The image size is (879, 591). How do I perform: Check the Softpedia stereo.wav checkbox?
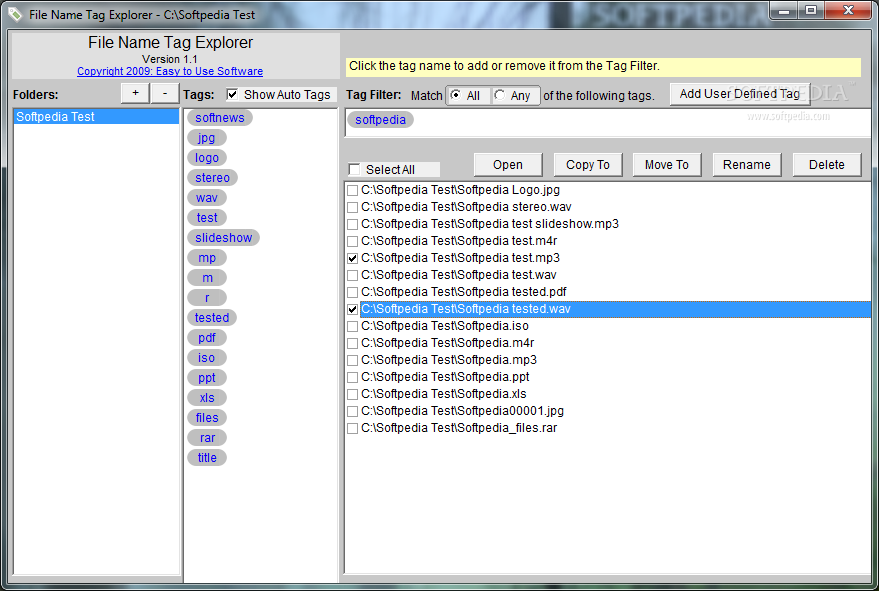click(352, 207)
